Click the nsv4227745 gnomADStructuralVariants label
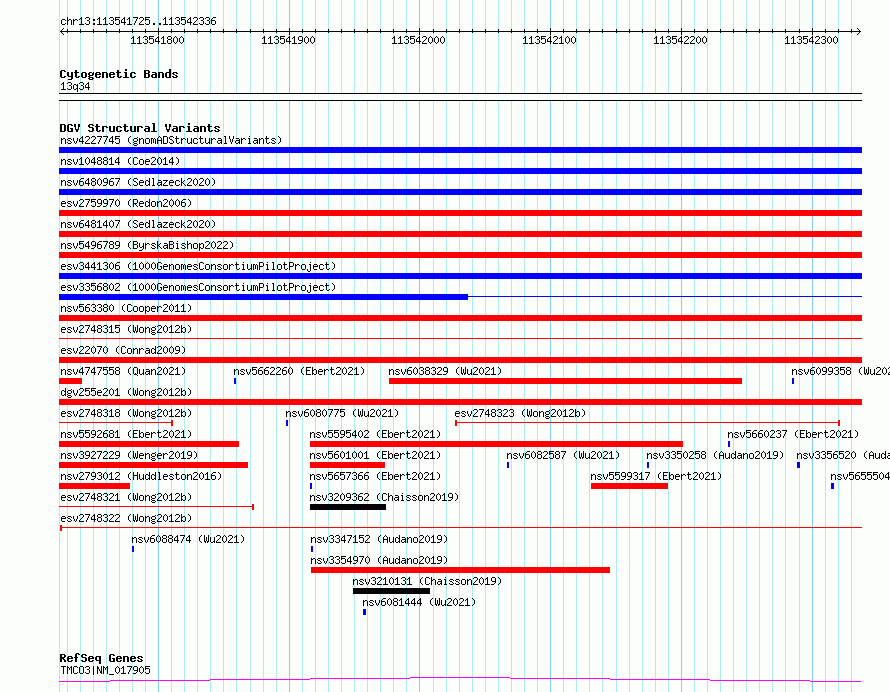The height and width of the screenshot is (692, 890). [x=171, y=140]
